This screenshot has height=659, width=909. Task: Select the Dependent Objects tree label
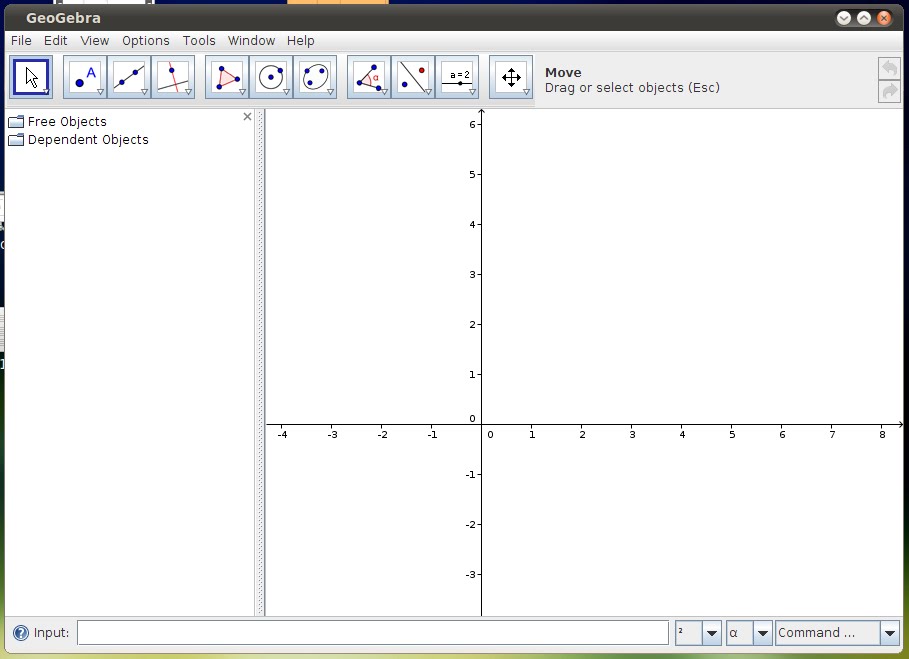tap(88, 140)
